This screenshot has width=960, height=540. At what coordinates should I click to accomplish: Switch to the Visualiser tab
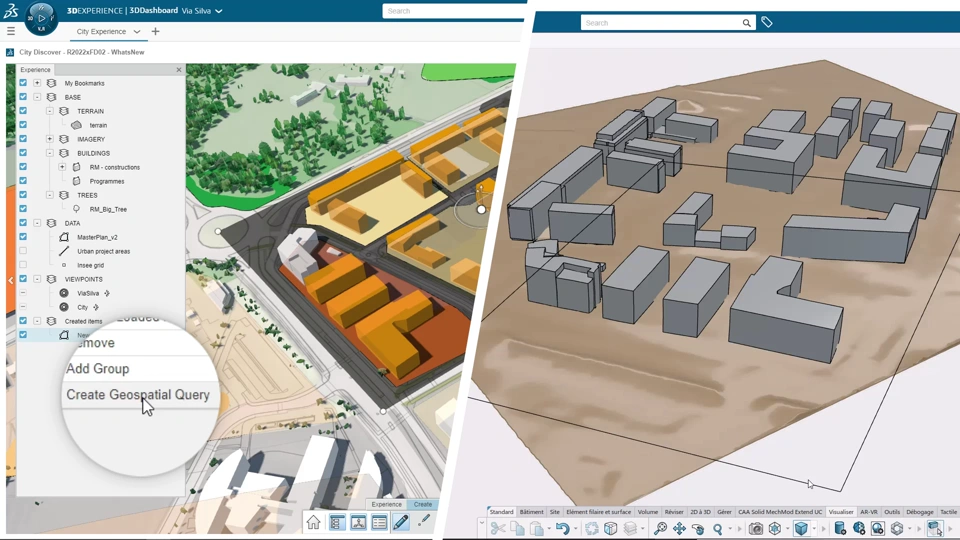click(841, 512)
